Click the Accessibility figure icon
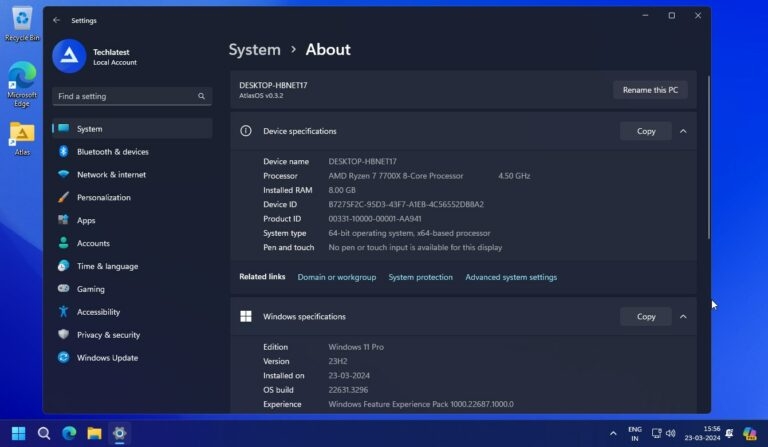 click(63, 311)
